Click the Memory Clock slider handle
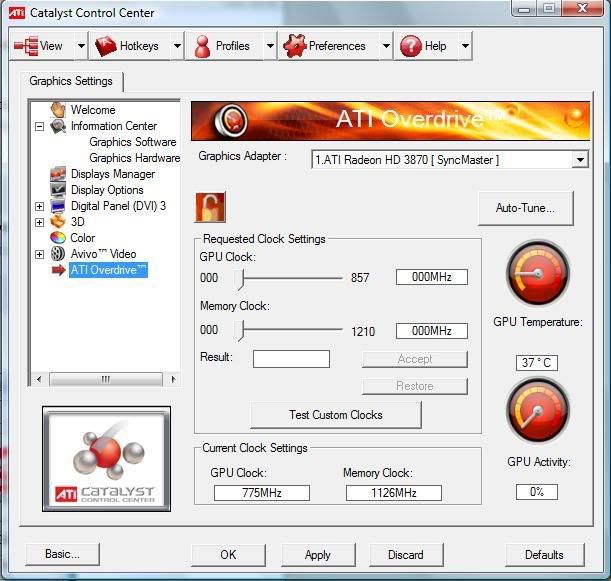 point(240,331)
